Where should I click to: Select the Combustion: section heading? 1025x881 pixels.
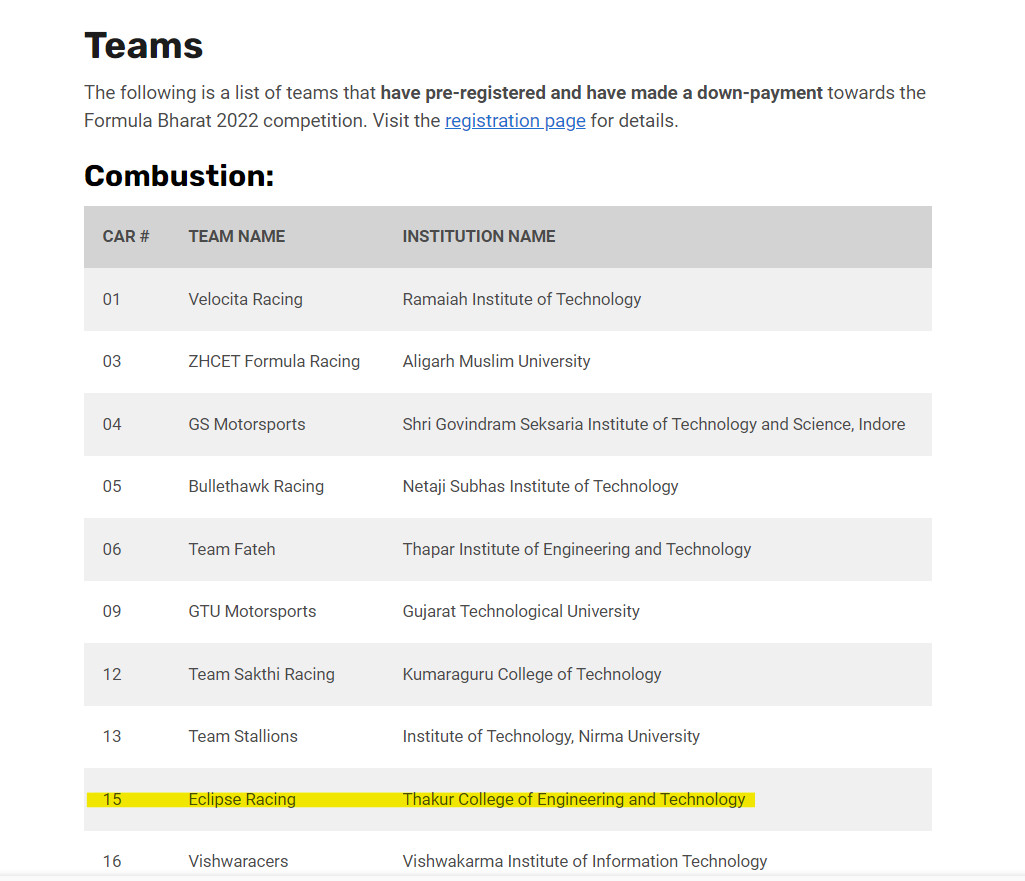[179, 176]
